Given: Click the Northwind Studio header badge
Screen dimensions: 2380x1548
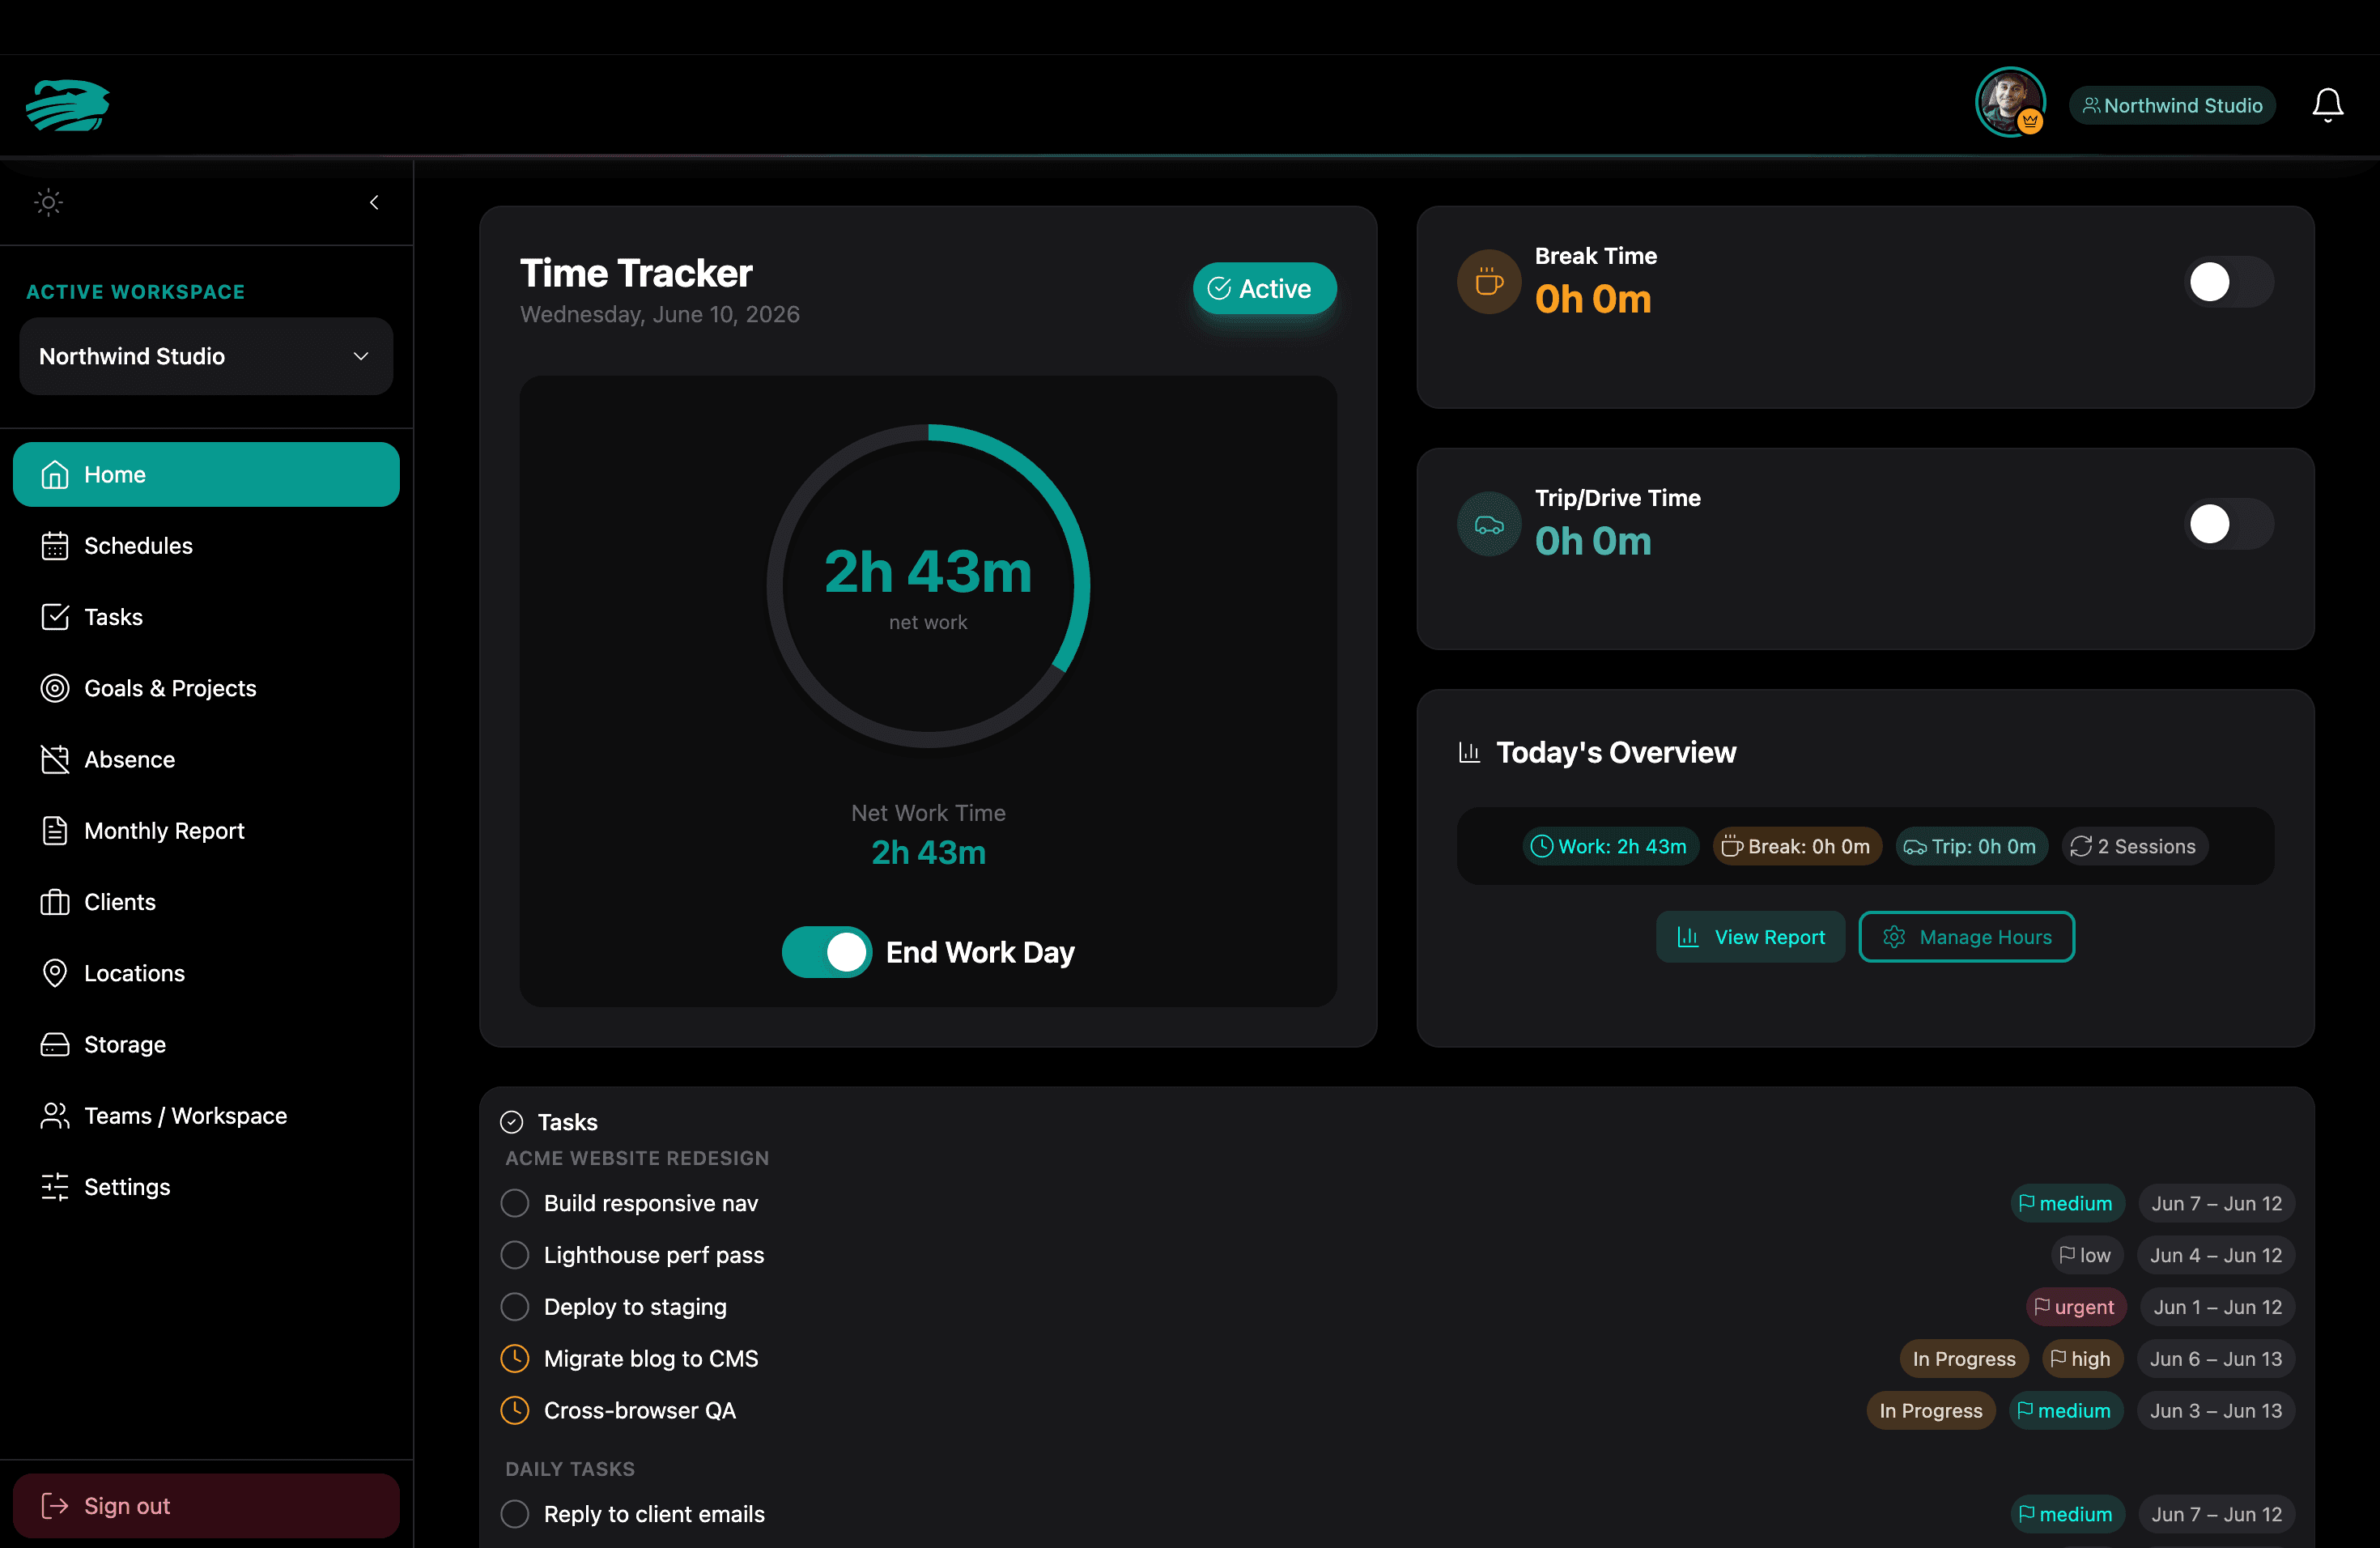Looking at the screenshot, I should tap(2172, 105).
